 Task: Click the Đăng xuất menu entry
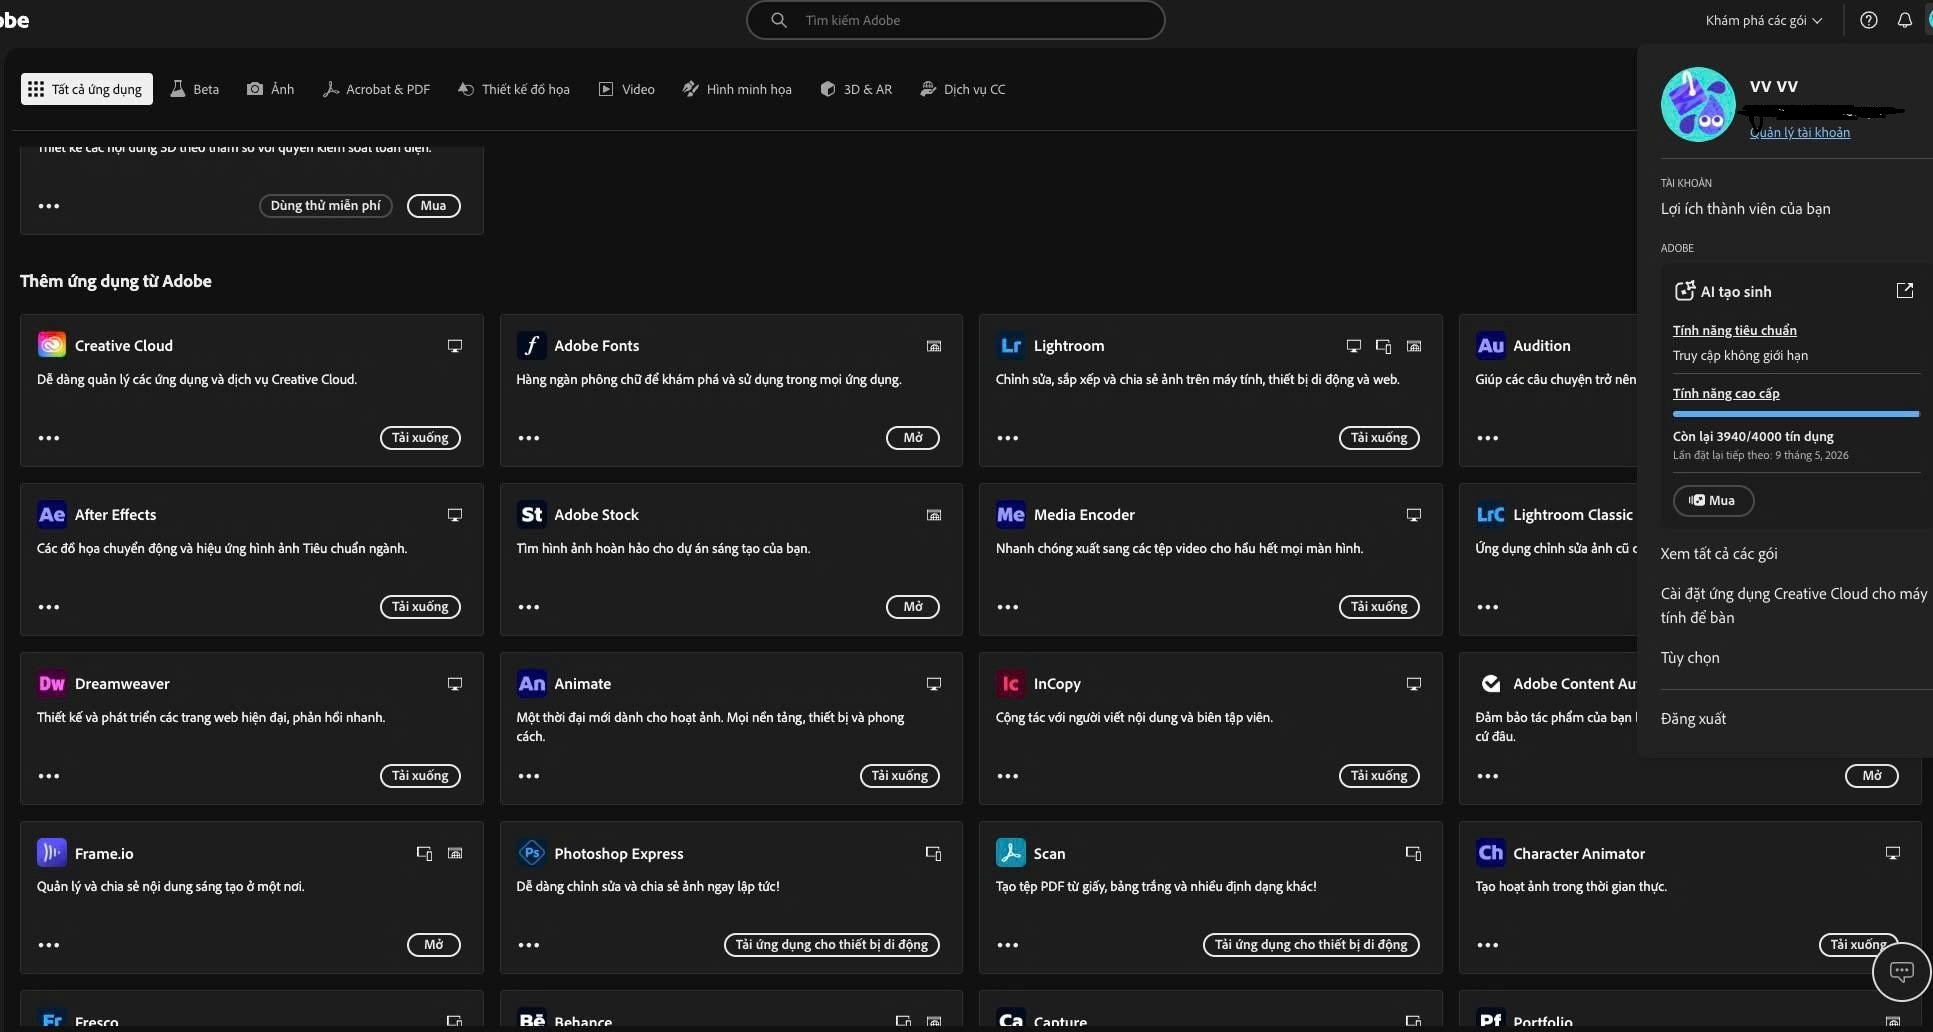pos(1693,718)
